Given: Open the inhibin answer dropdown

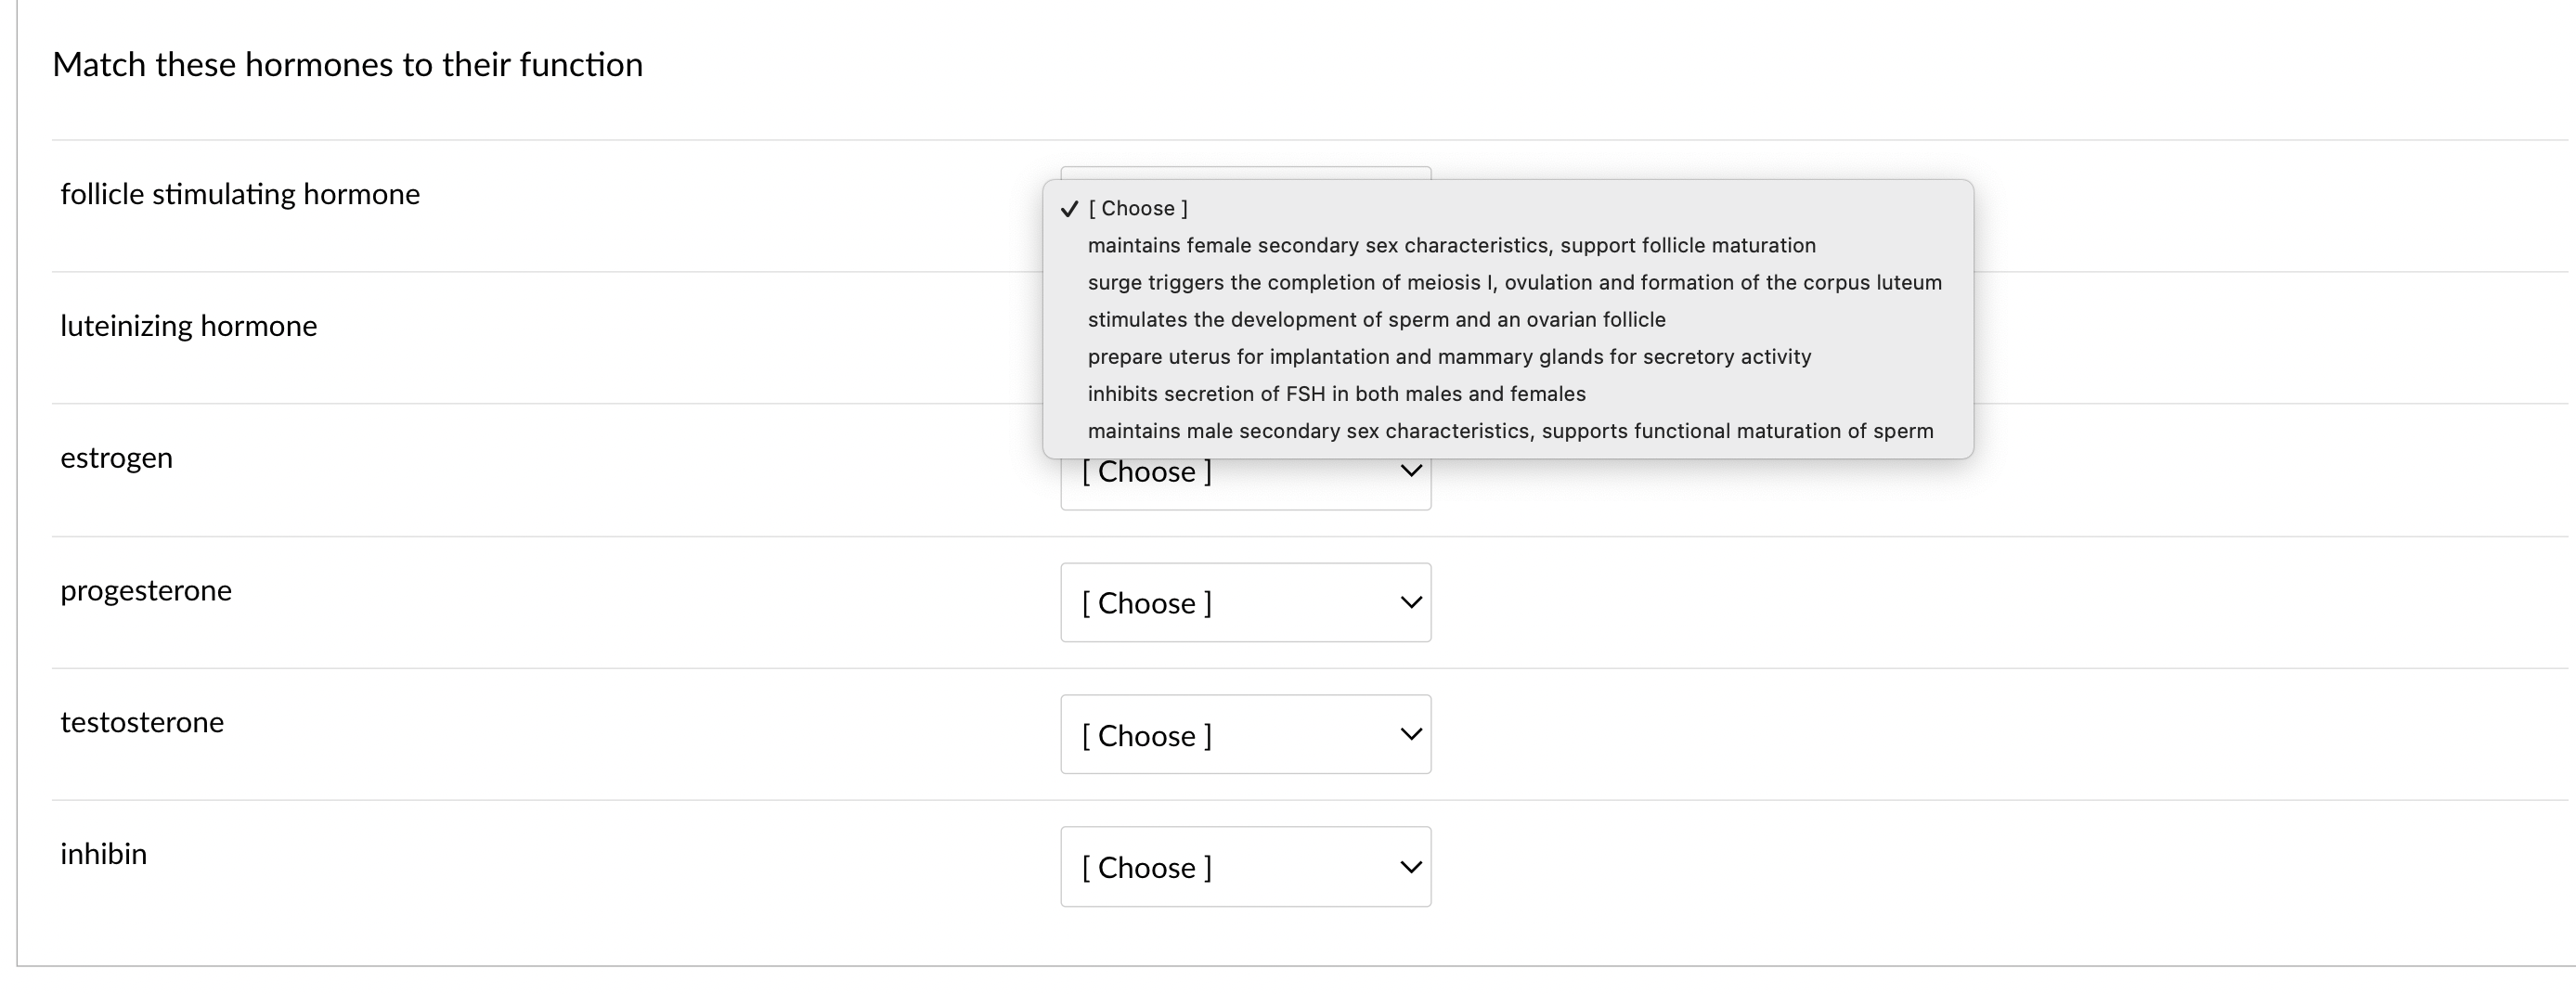Looking at the screenshot, I should coord(1244,866).
